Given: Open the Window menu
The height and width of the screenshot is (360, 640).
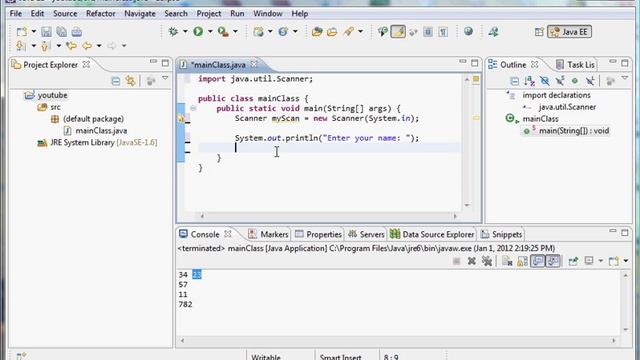Looking at the screenshot, I should [268, 13].
